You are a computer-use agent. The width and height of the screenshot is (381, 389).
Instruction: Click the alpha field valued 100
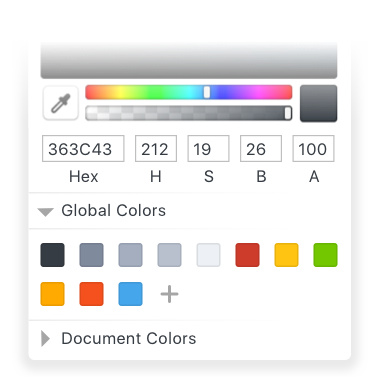[x=313, y=149]
